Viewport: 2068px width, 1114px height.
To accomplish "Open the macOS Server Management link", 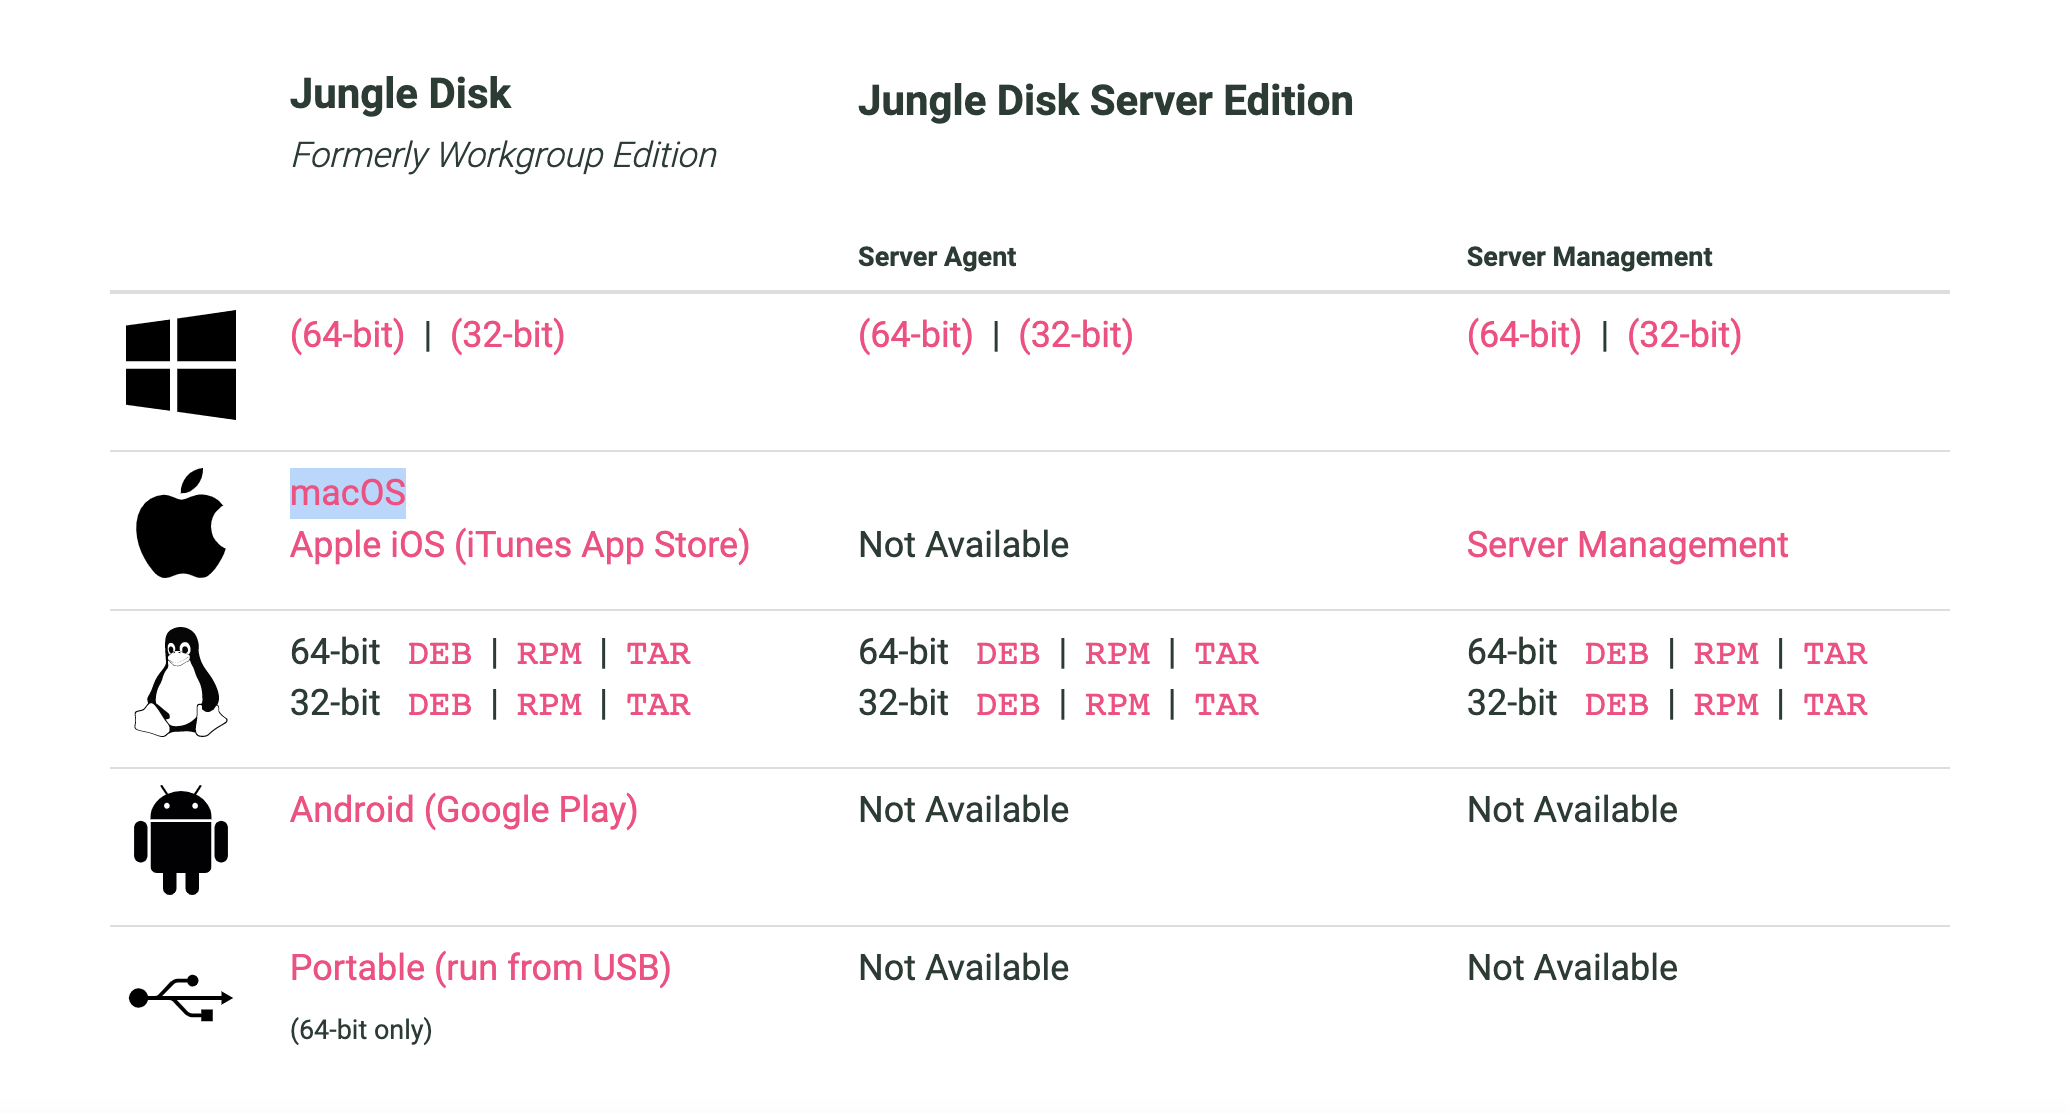I will (x=1627, y=545).
